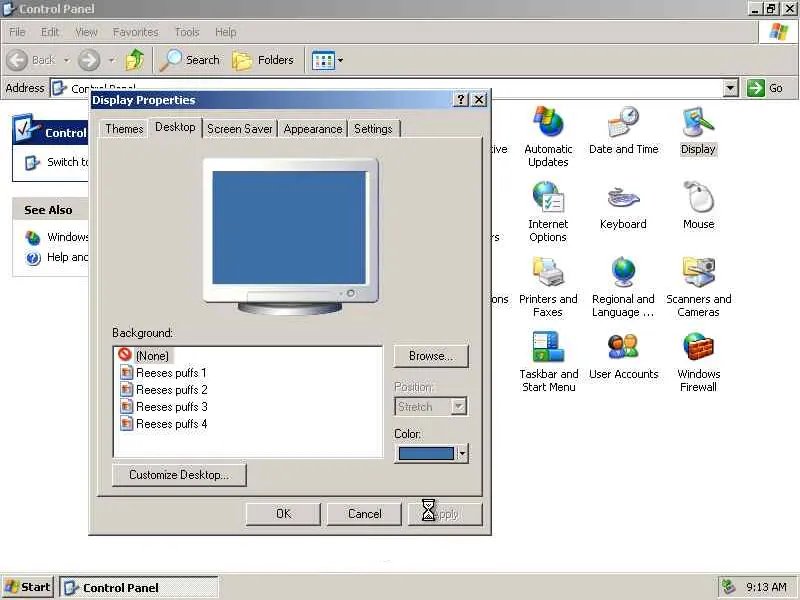800x600 pixels.
Task: Open the Position Stretch dropdown
Action: click(459, 406)
